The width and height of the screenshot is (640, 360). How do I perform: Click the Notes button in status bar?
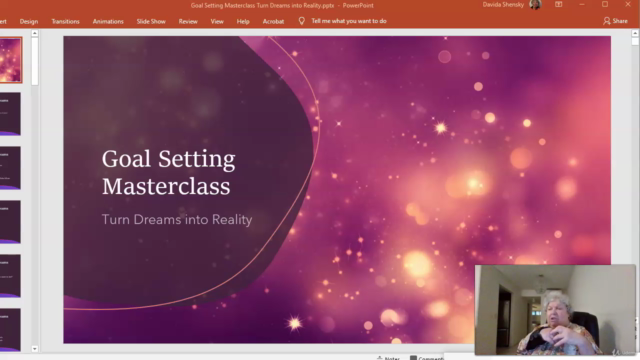point(388,358)
